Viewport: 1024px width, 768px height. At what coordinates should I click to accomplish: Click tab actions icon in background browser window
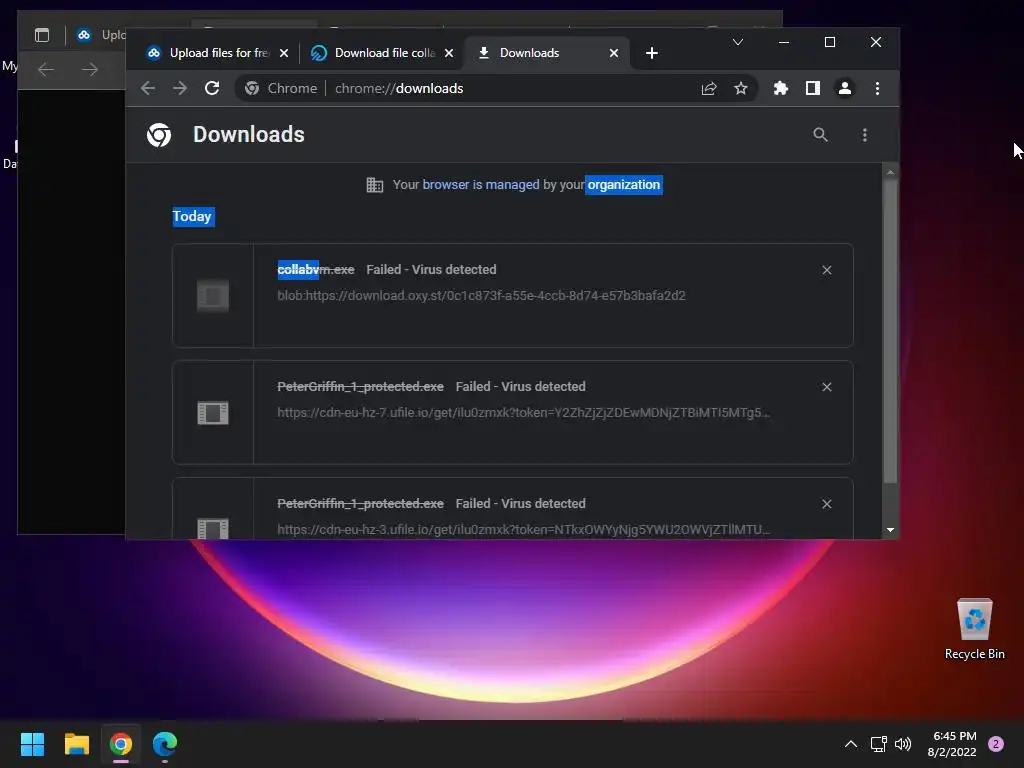coord(42,35)
